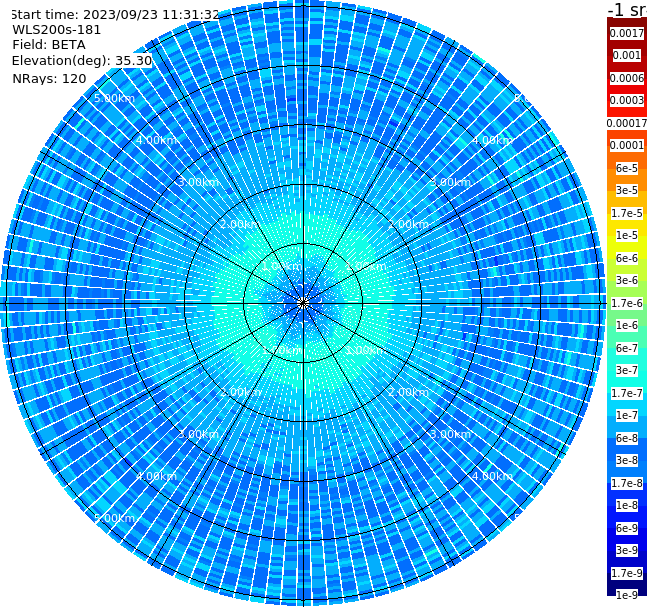The image size is (647, 607).
Task: Pick the 1e-8 colorbar label
Action: click(627, 505)
